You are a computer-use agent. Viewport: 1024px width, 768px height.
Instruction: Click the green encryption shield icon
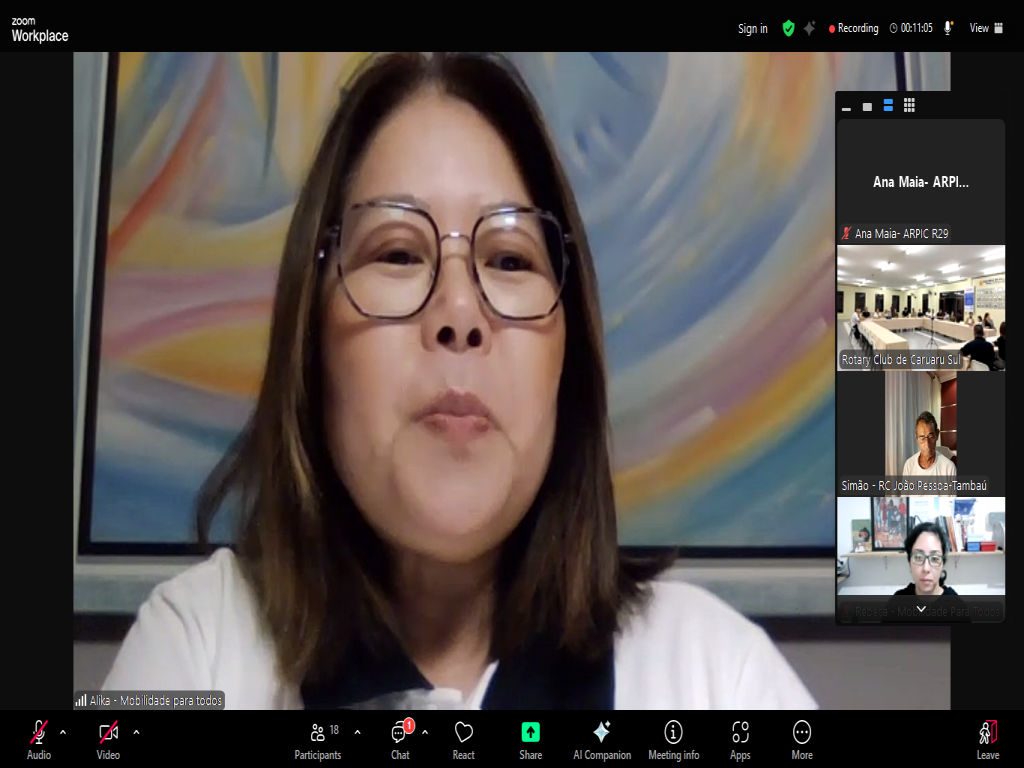[788, 28]
